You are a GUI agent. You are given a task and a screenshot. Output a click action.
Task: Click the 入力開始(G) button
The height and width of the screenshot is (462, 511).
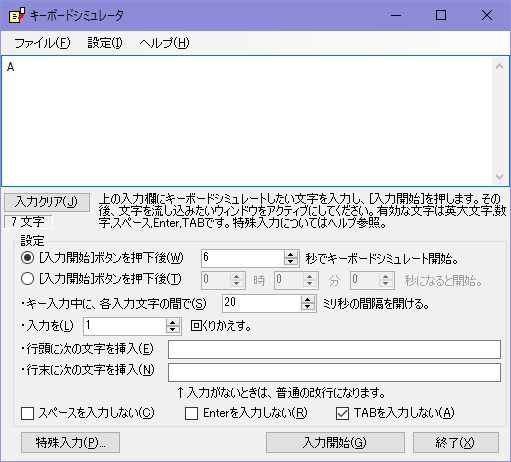335,442
